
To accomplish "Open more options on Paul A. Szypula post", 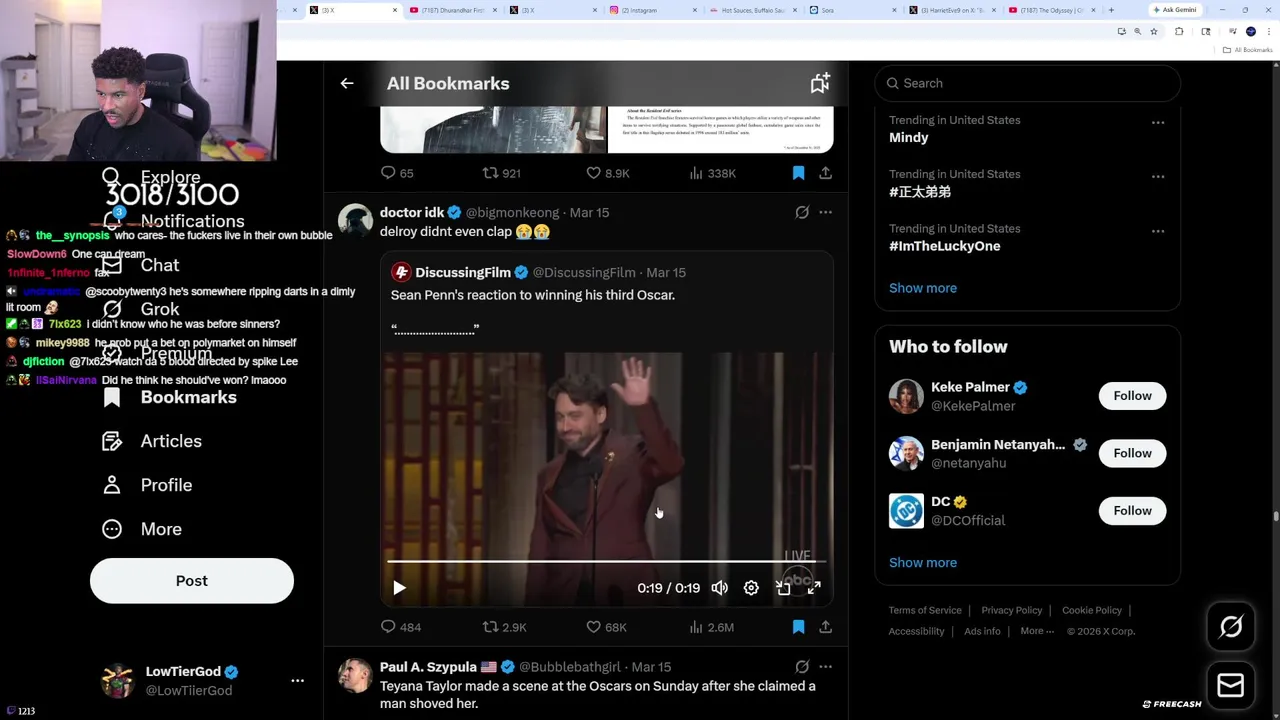I will tap(825, 666).
